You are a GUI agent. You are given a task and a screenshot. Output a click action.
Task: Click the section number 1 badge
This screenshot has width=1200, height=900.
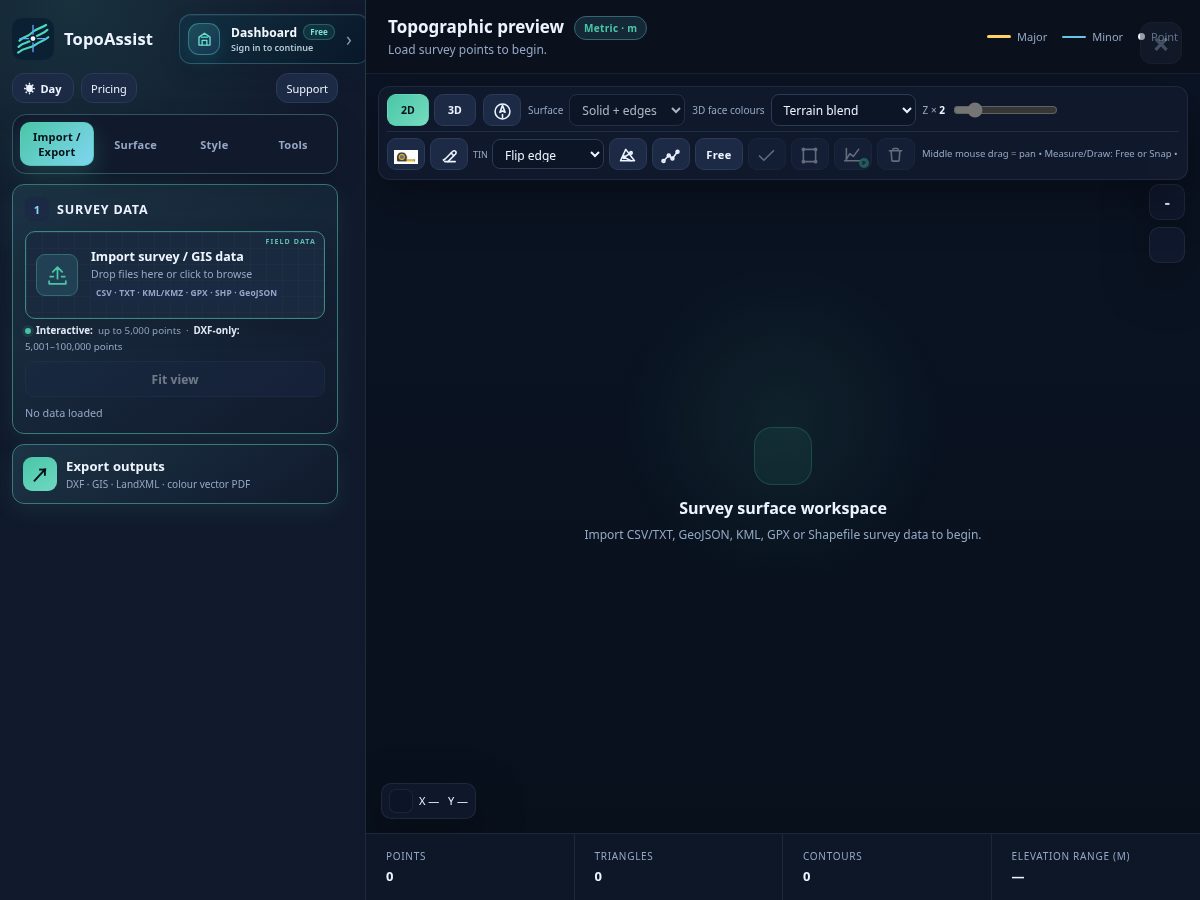point(37,209)
